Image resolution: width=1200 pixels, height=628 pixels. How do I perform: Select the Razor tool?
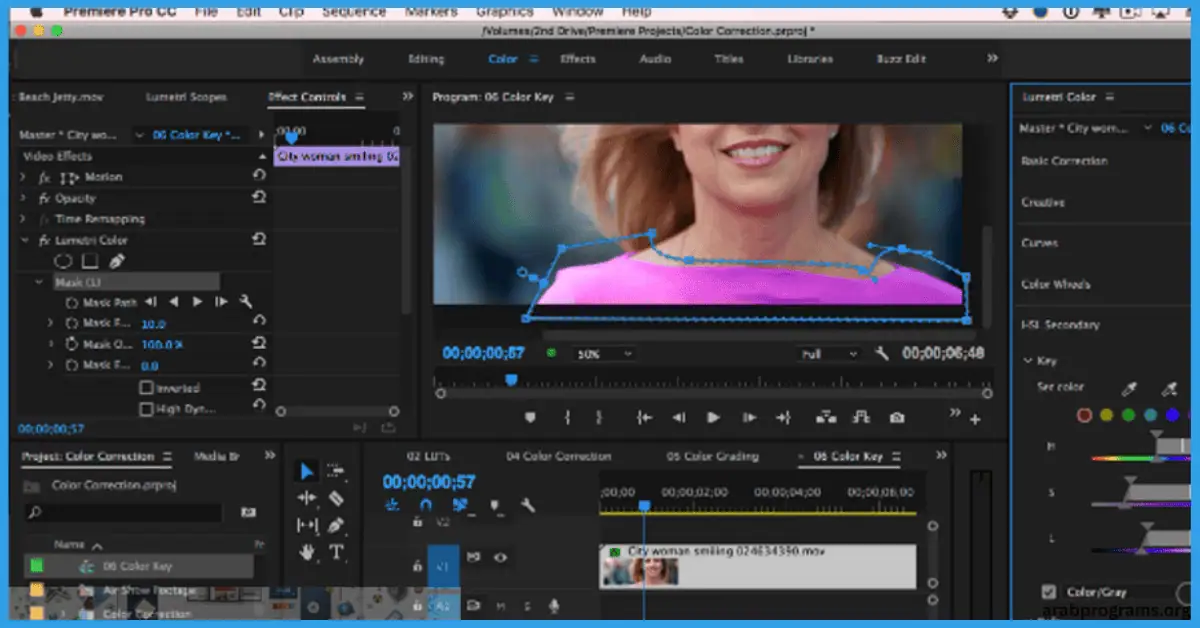(x=336, y=498)
